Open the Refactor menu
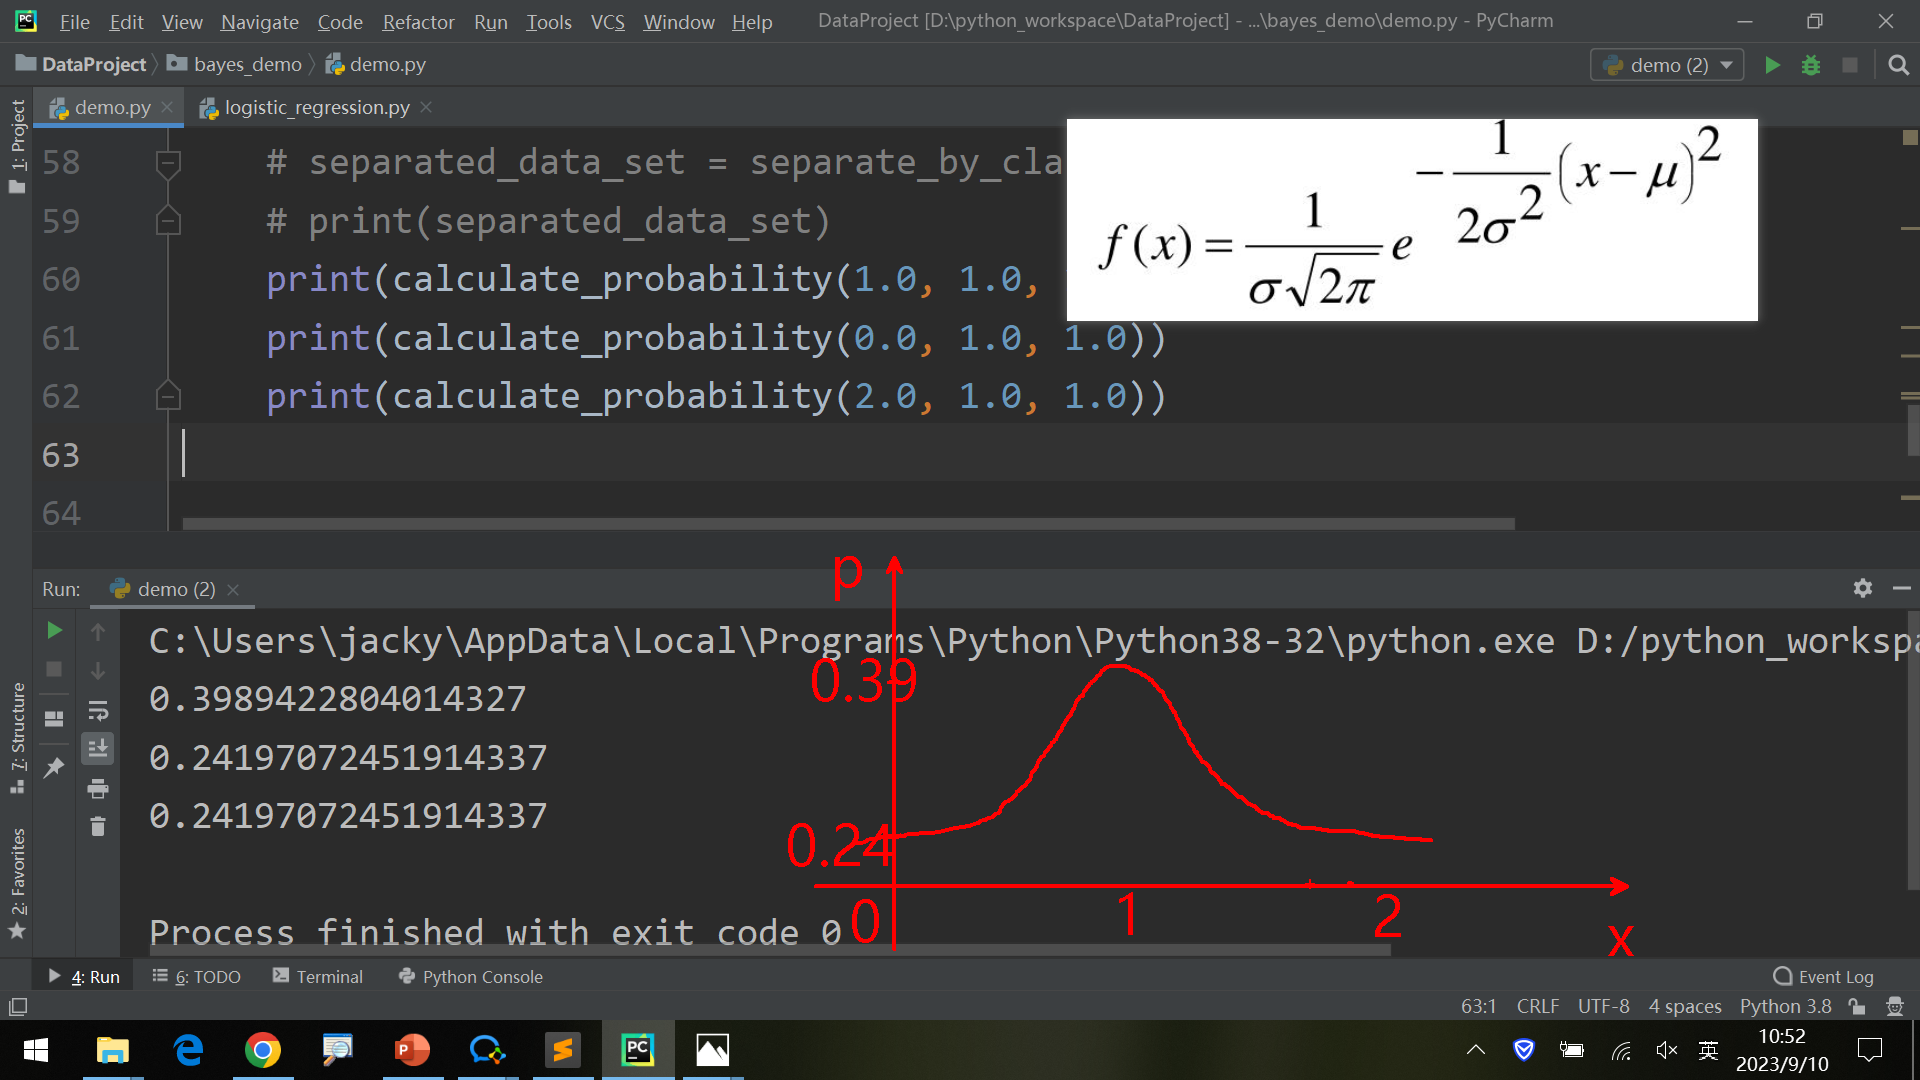1920x1080 pixels. tap(418, 21)
